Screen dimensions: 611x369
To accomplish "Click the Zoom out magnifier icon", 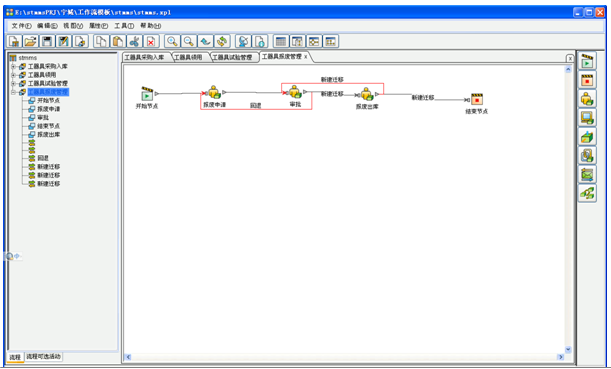I will pyautogui.click(x=189, y=41).
